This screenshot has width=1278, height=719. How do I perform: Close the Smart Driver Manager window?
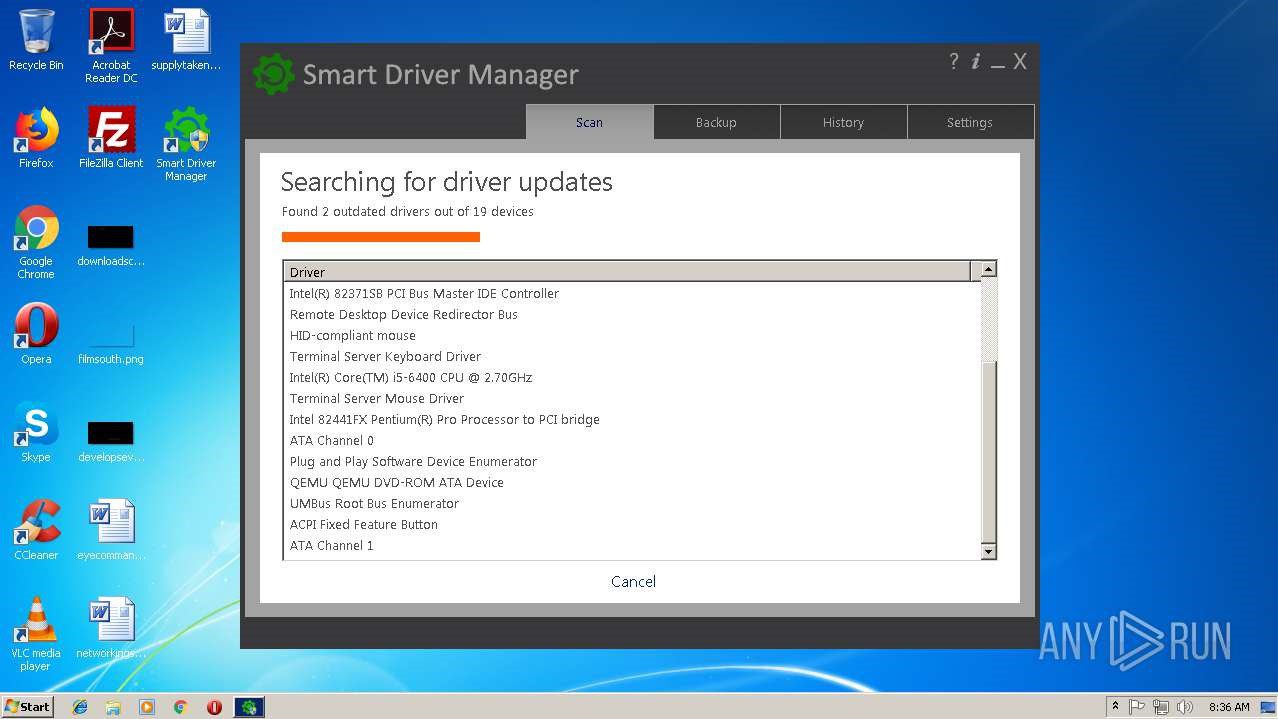click(x=1020, y=61)
